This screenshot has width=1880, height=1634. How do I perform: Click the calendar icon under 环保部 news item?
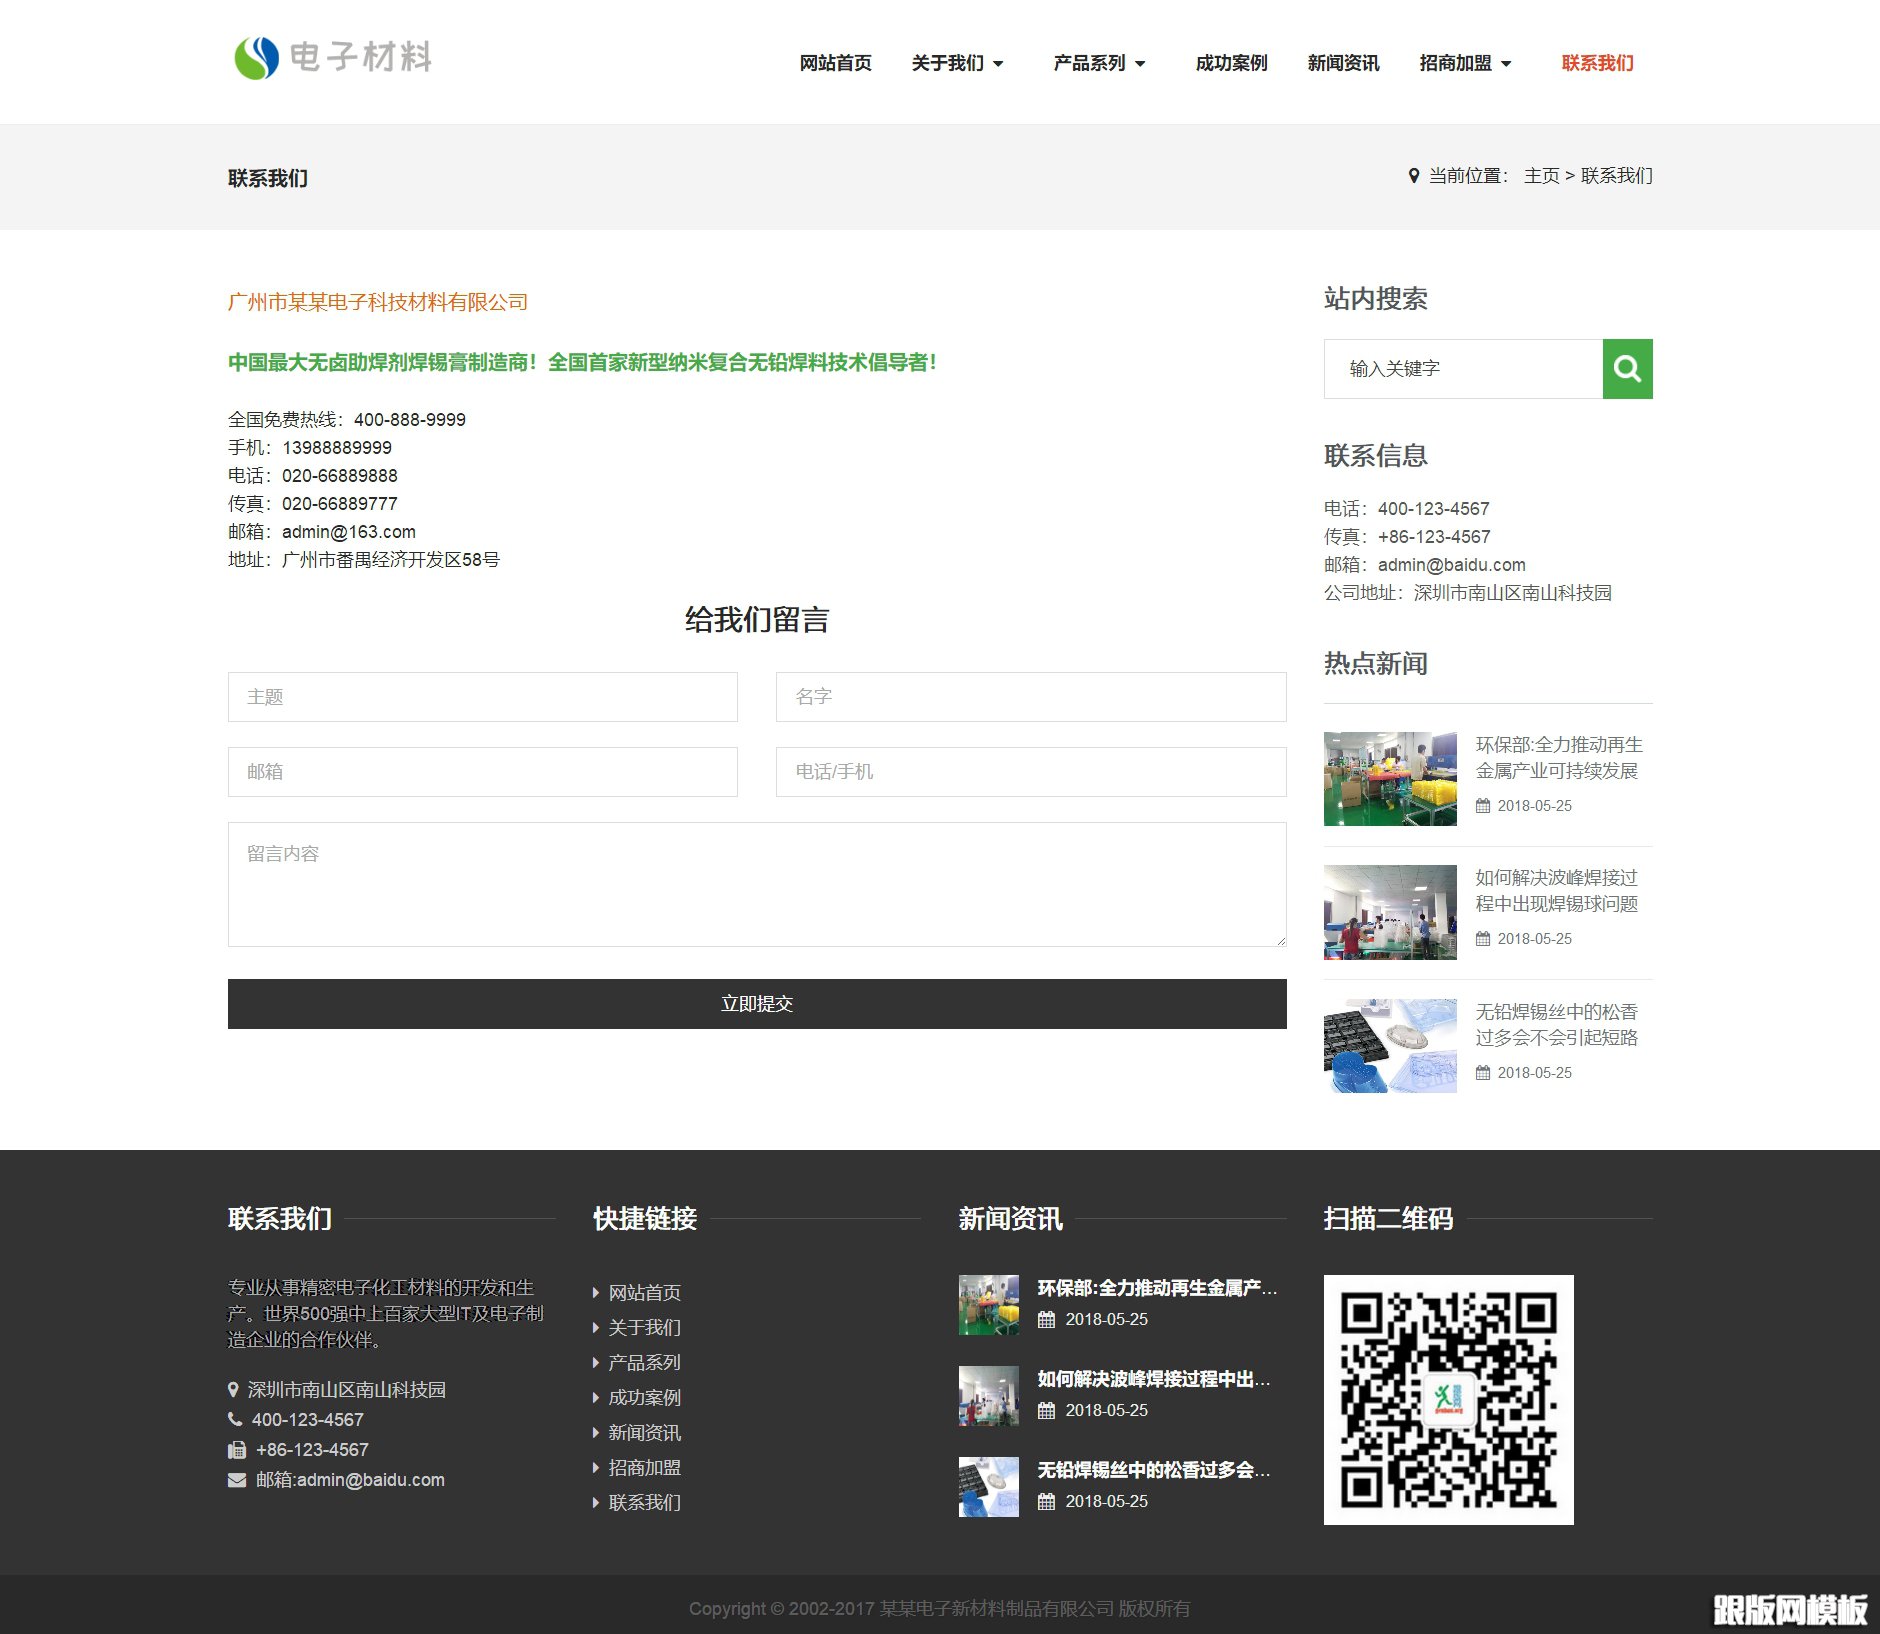(x=1485, y=806)
